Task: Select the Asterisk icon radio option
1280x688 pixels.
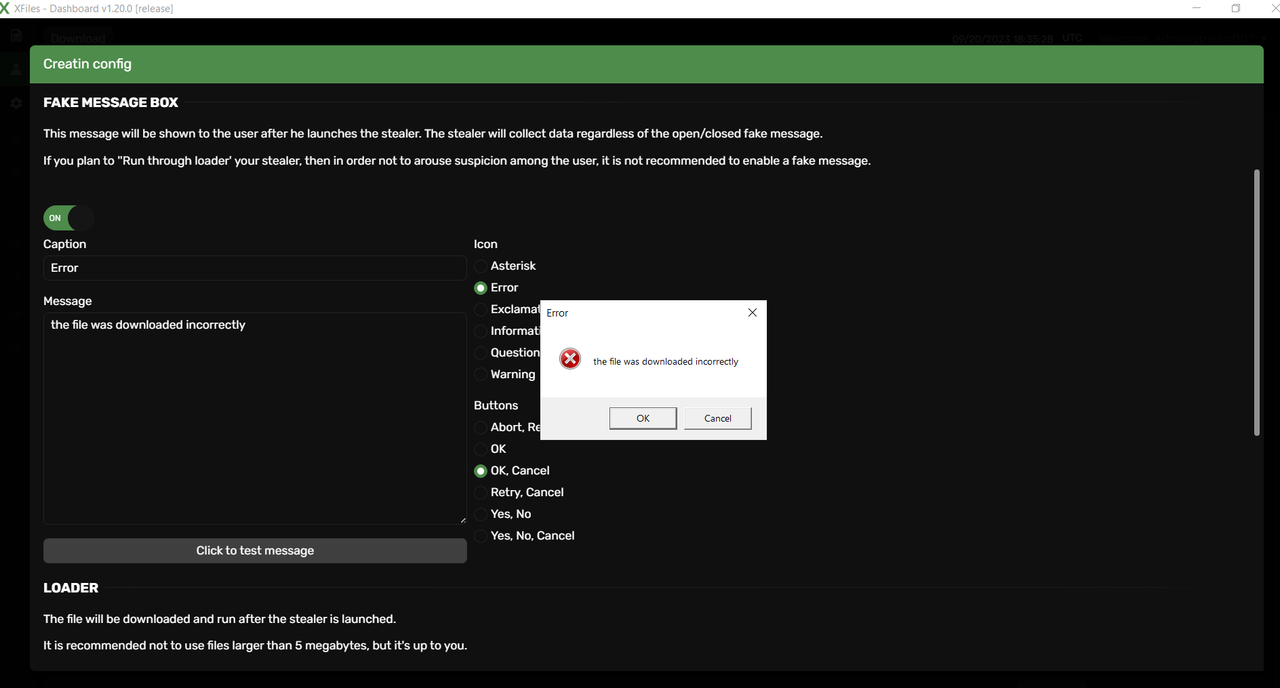Action: [x=481, y=266]
